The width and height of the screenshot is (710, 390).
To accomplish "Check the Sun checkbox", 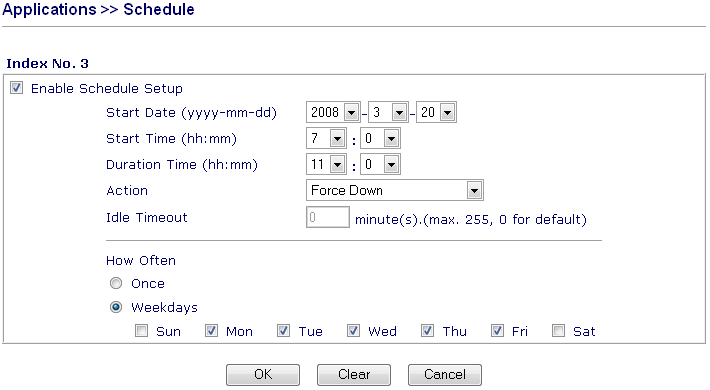I will (141, 331).
